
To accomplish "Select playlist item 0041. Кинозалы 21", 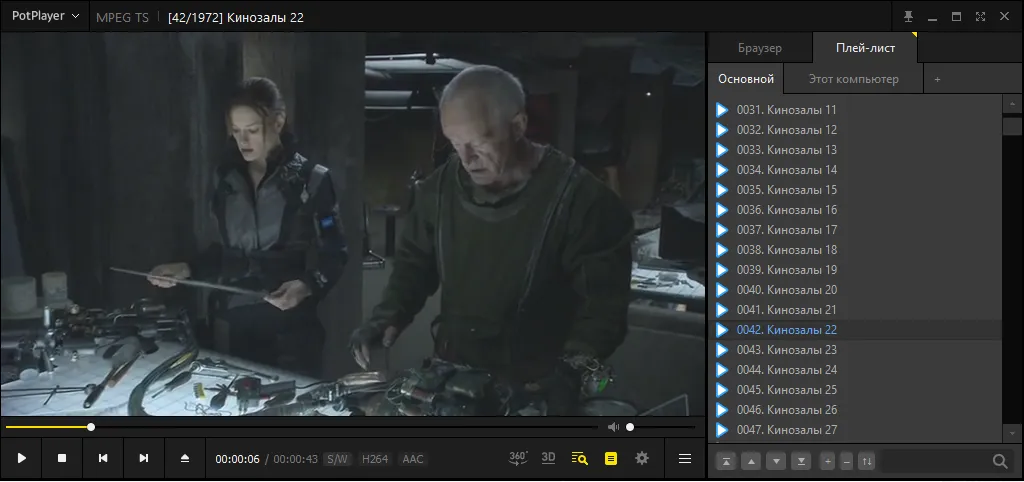I will coord(855,310).
